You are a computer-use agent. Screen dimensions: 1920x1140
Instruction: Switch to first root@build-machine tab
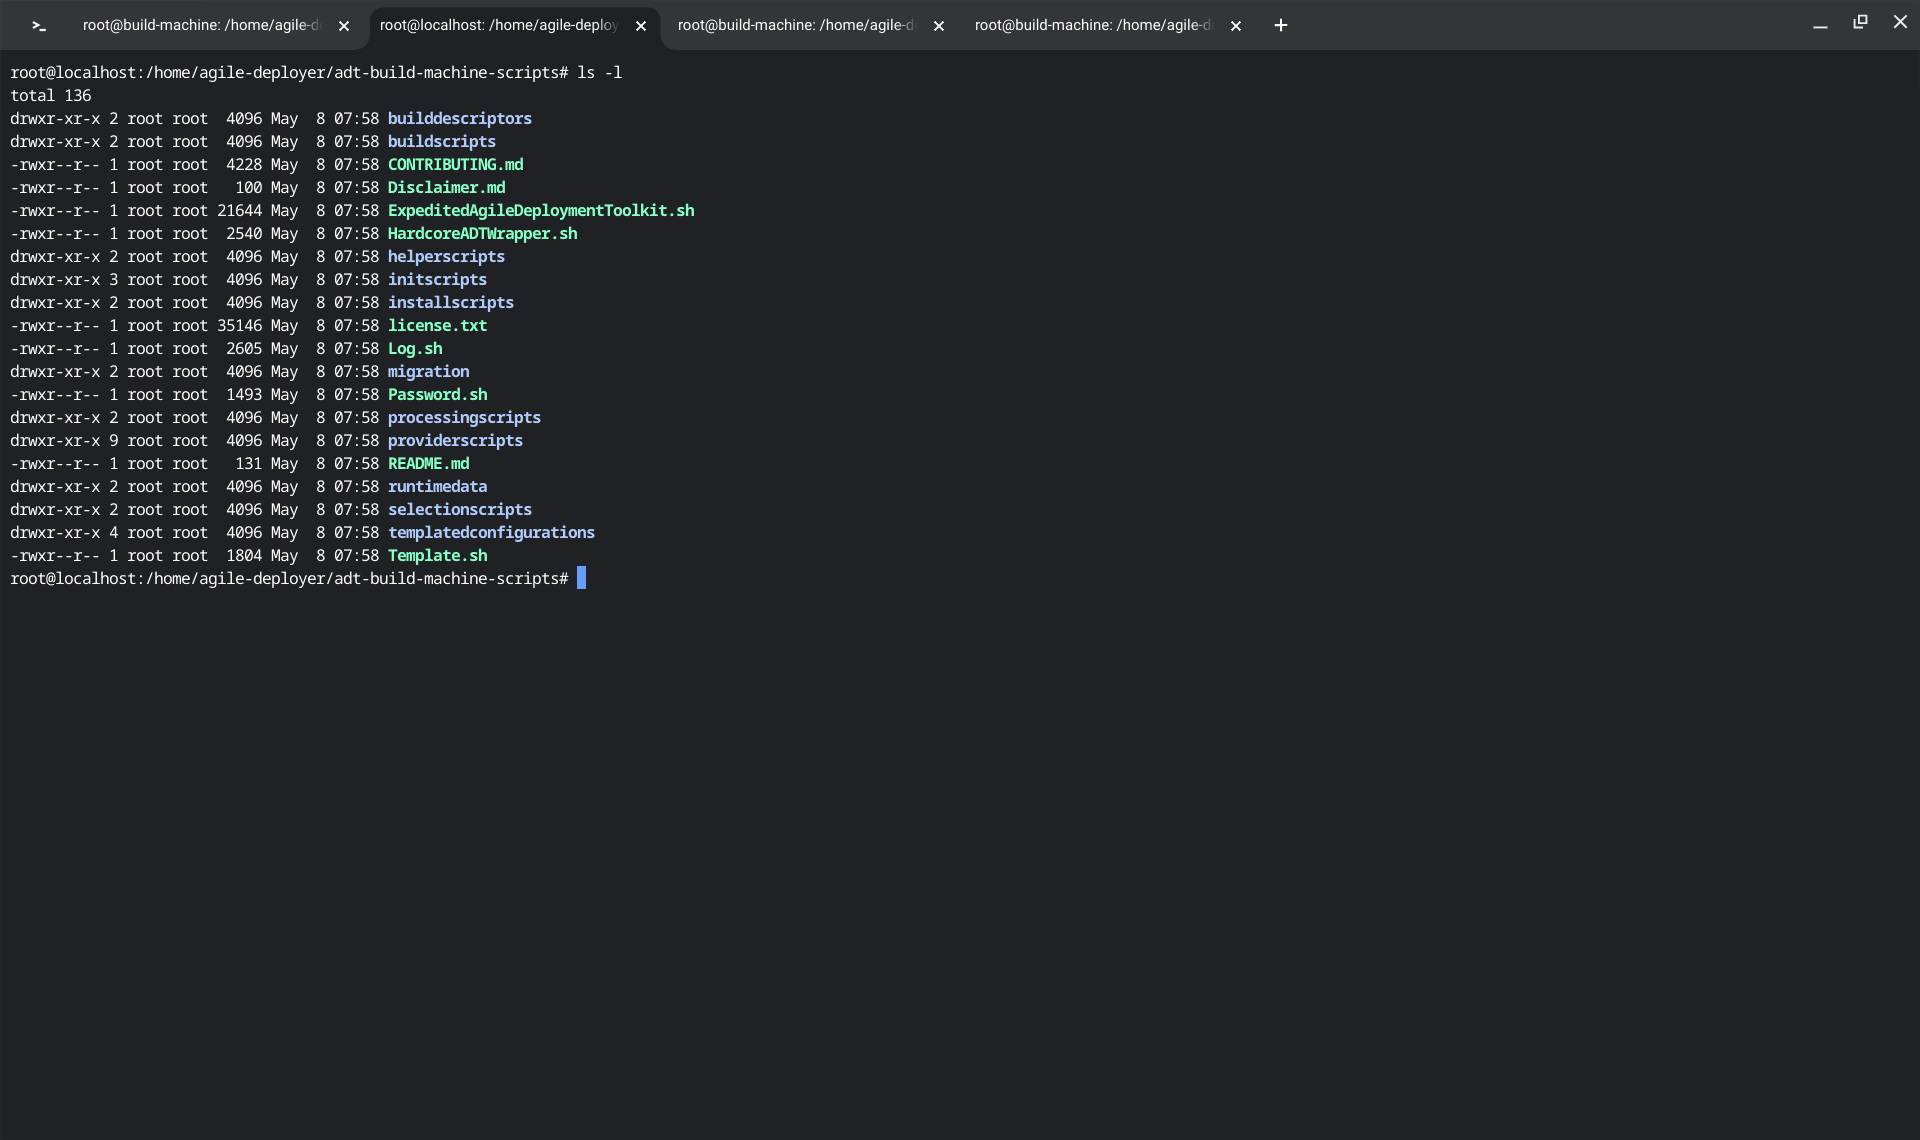(x=200, y=26)
